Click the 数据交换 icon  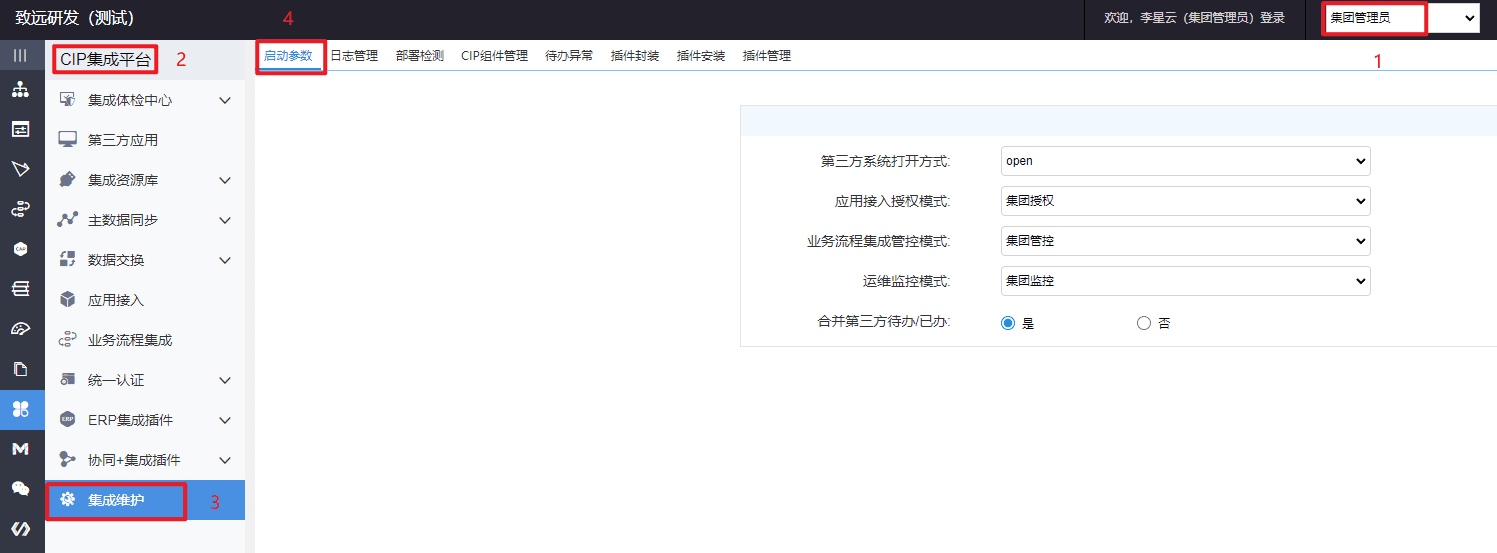(68, 260)
